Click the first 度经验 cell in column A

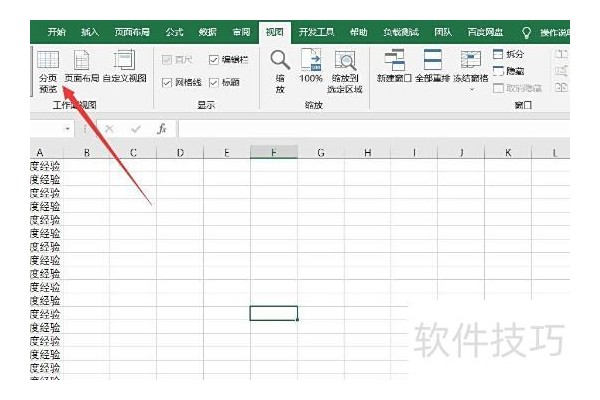coord(46,166)
